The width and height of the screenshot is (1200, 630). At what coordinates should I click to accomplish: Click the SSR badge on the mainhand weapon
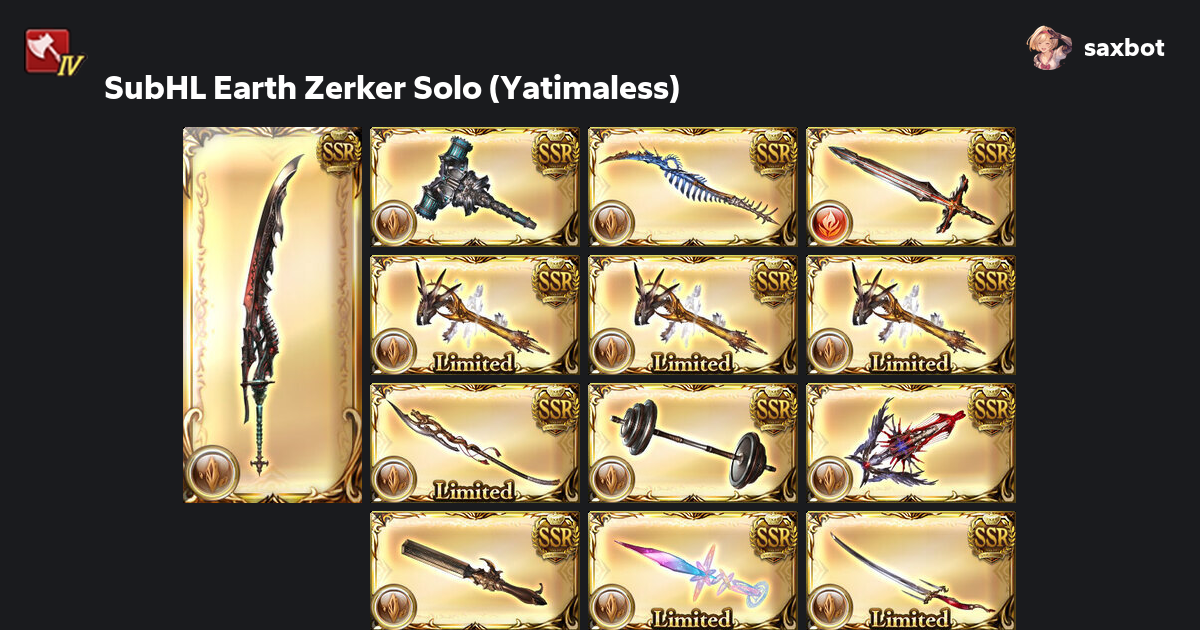[337, 152]
